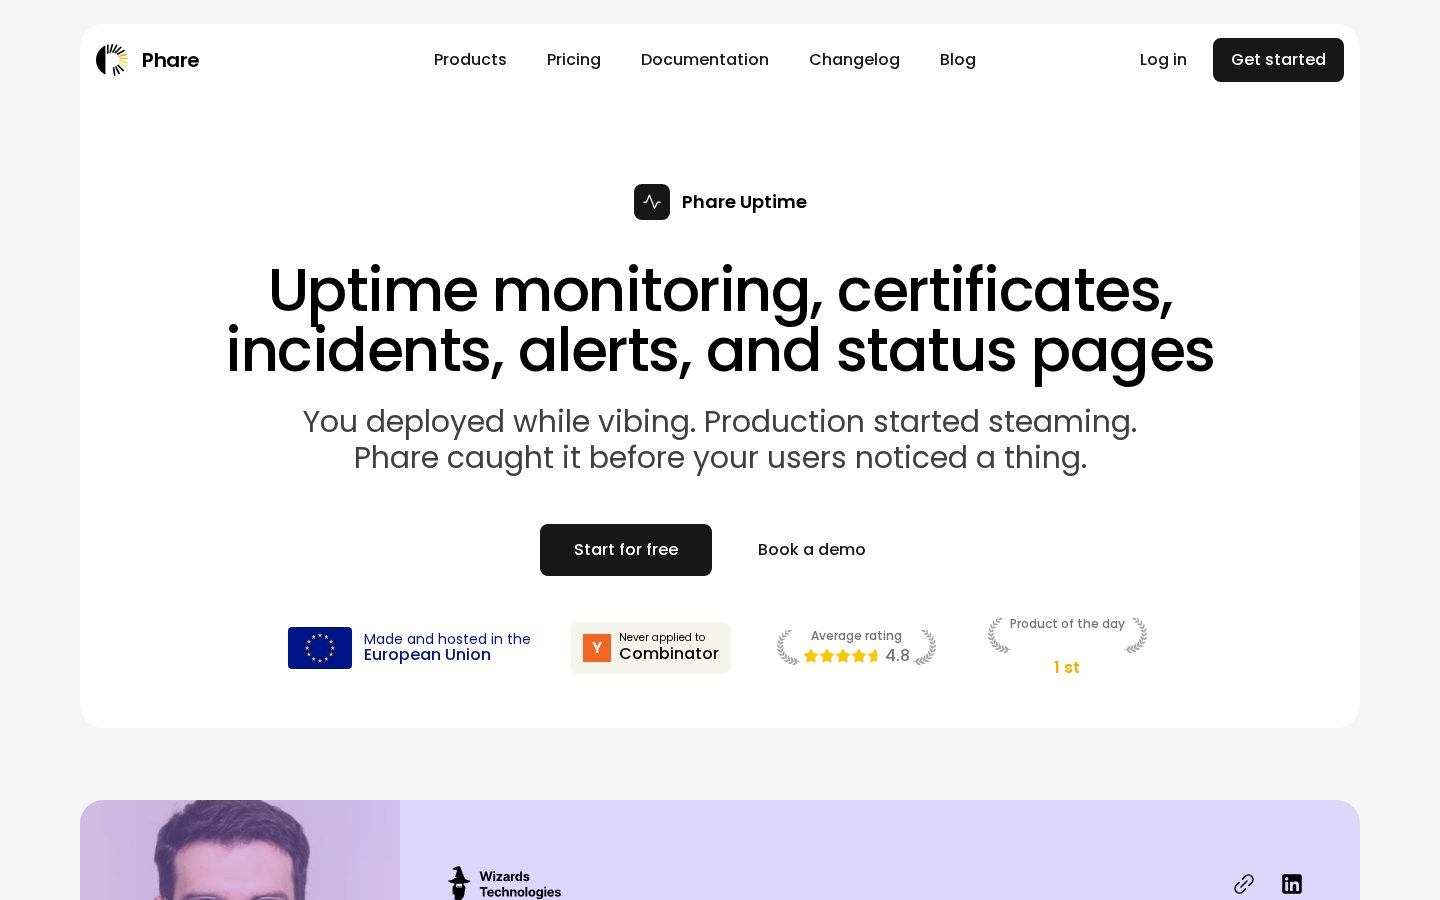
Task: Open the testimonial website link icon
Action: coord(1244,884)
